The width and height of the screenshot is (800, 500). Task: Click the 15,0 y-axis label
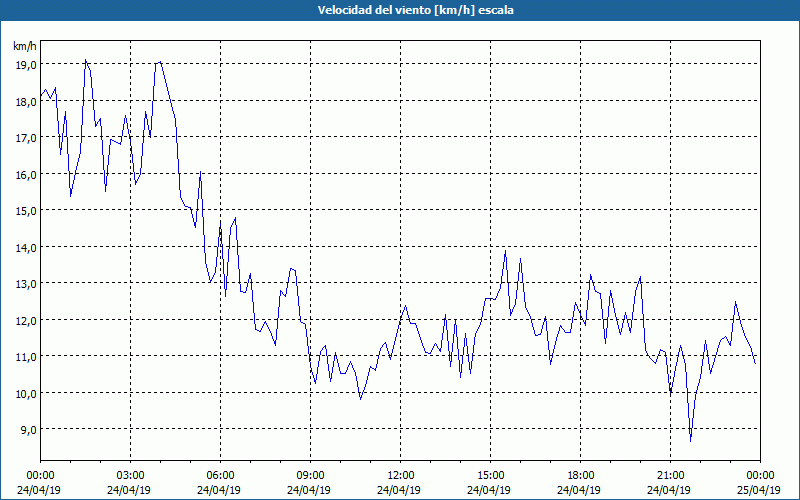[26, 211]
